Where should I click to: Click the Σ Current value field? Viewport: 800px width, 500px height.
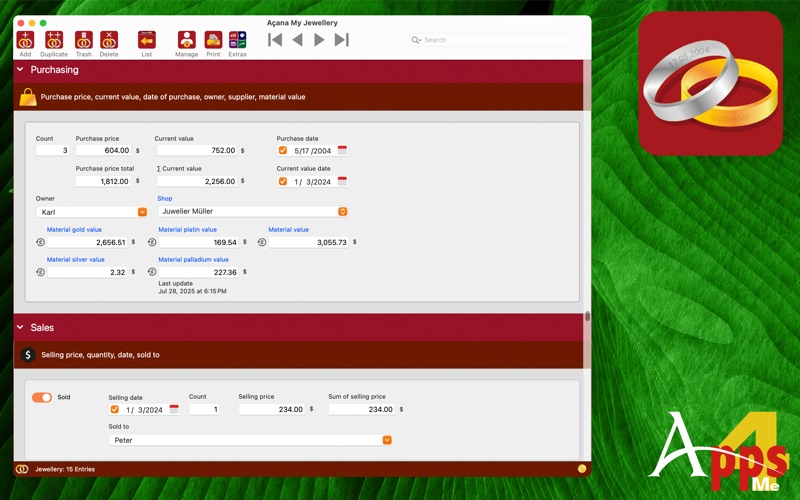click(197, 181)
